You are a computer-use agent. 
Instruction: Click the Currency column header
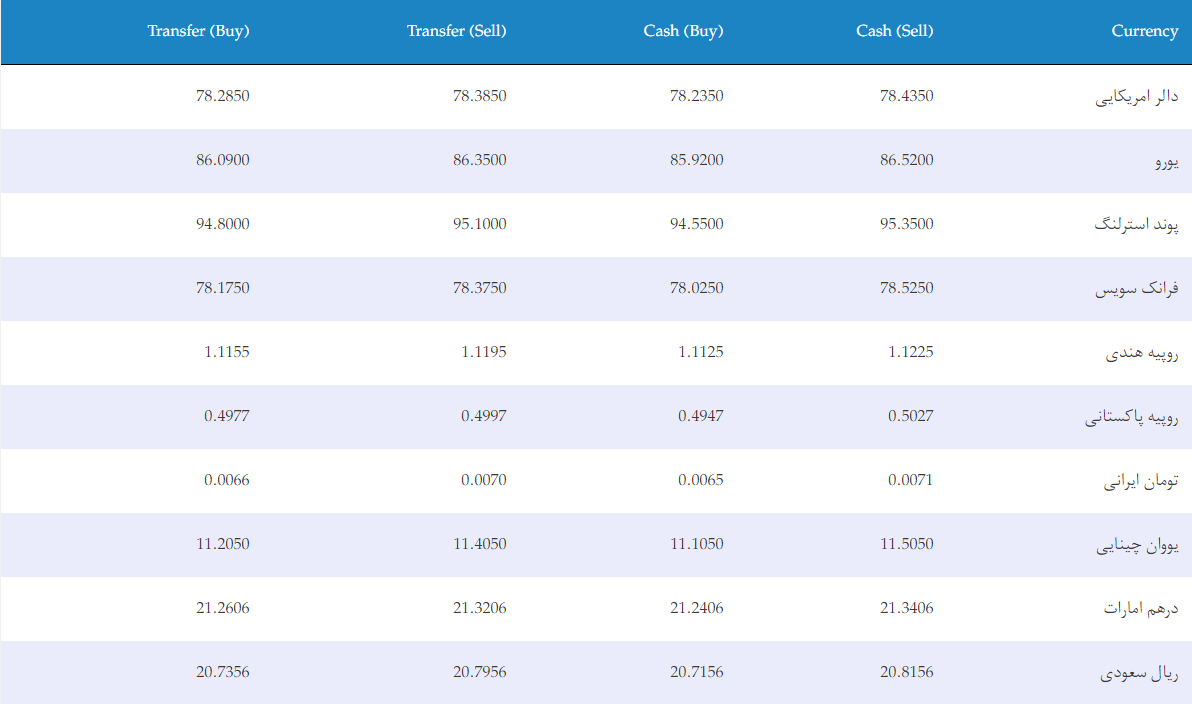click(1145, 31)
